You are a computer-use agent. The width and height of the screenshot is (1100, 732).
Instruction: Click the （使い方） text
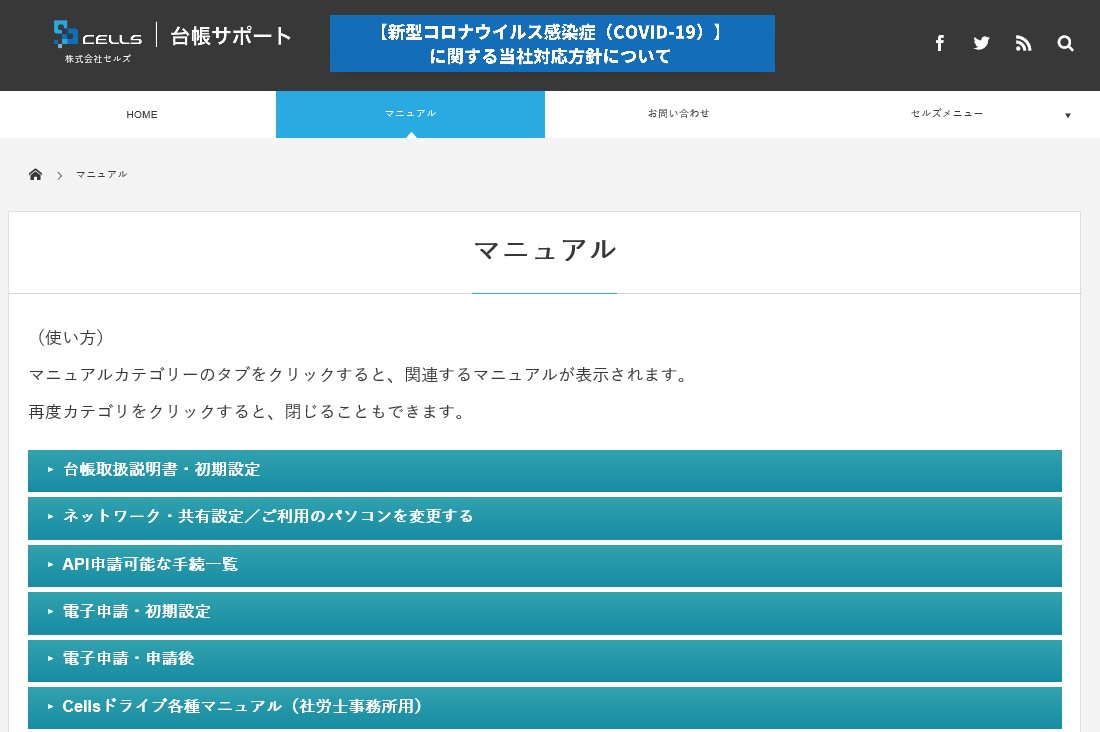tap(70, 338)
